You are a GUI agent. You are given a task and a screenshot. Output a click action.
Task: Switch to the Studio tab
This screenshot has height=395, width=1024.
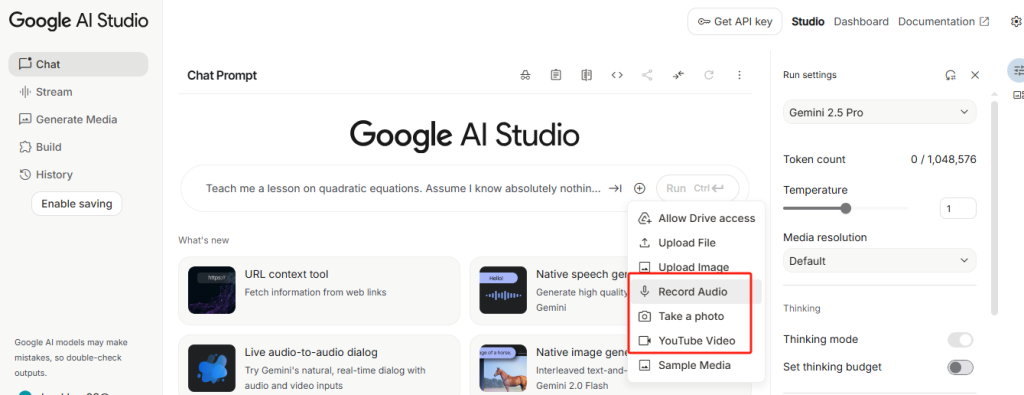pyautogui.click(x=808, y=22)
